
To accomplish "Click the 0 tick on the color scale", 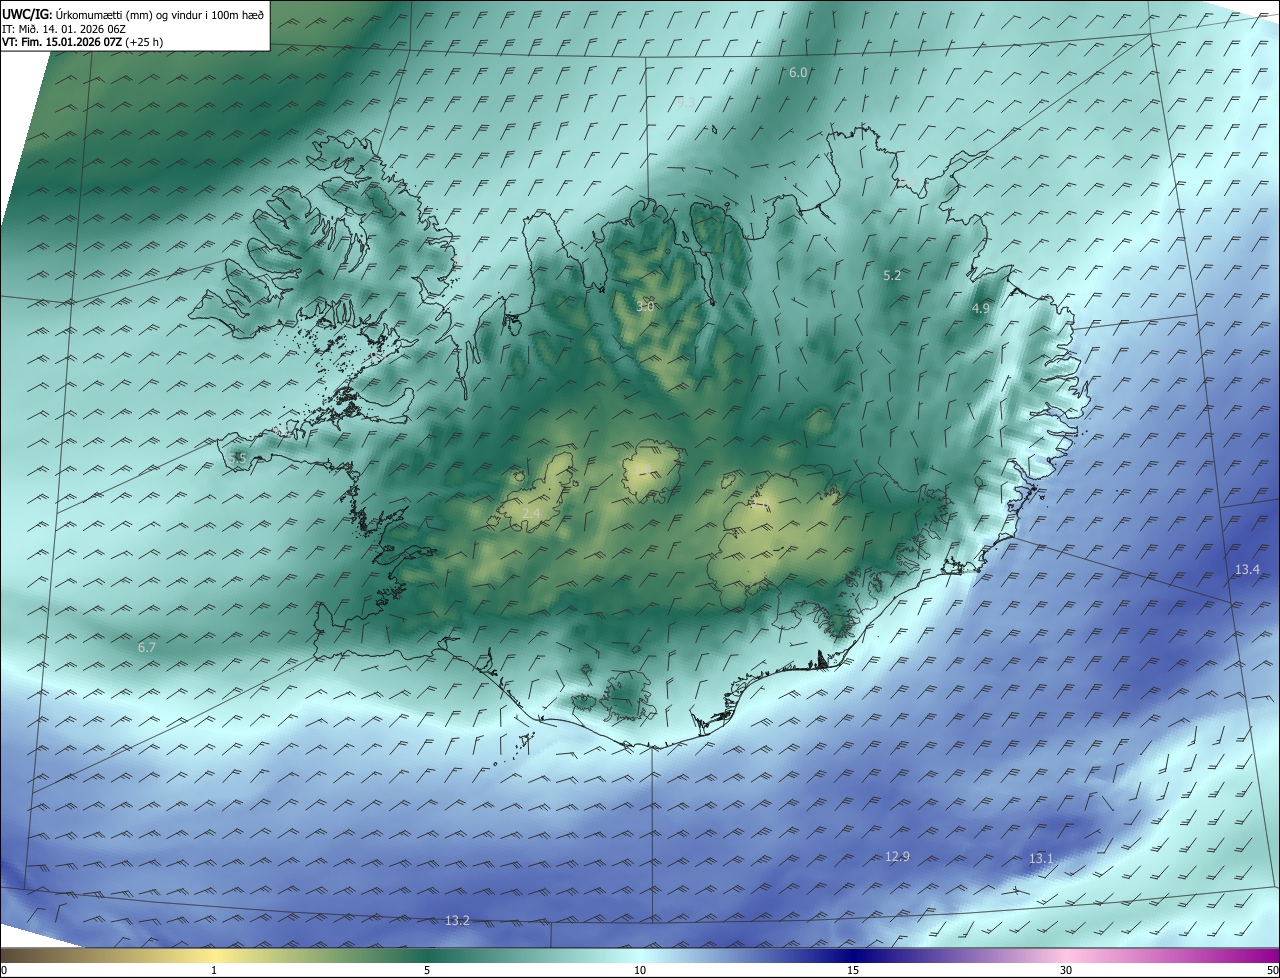I will [x=4, y=971].
